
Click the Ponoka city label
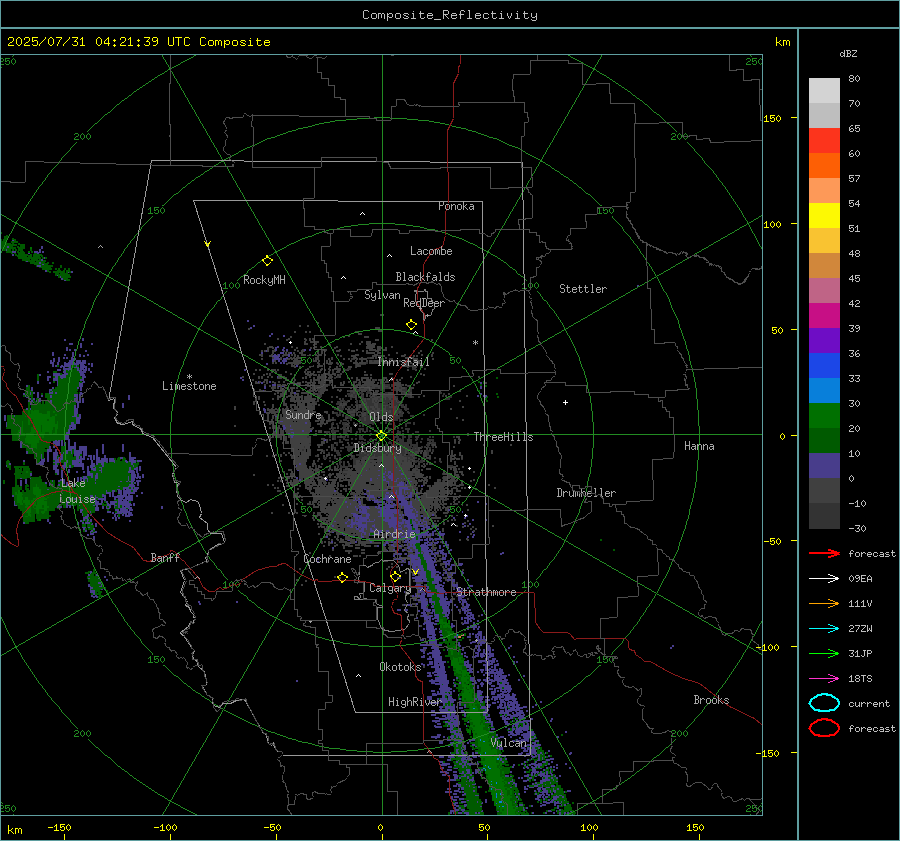point(456,206)
